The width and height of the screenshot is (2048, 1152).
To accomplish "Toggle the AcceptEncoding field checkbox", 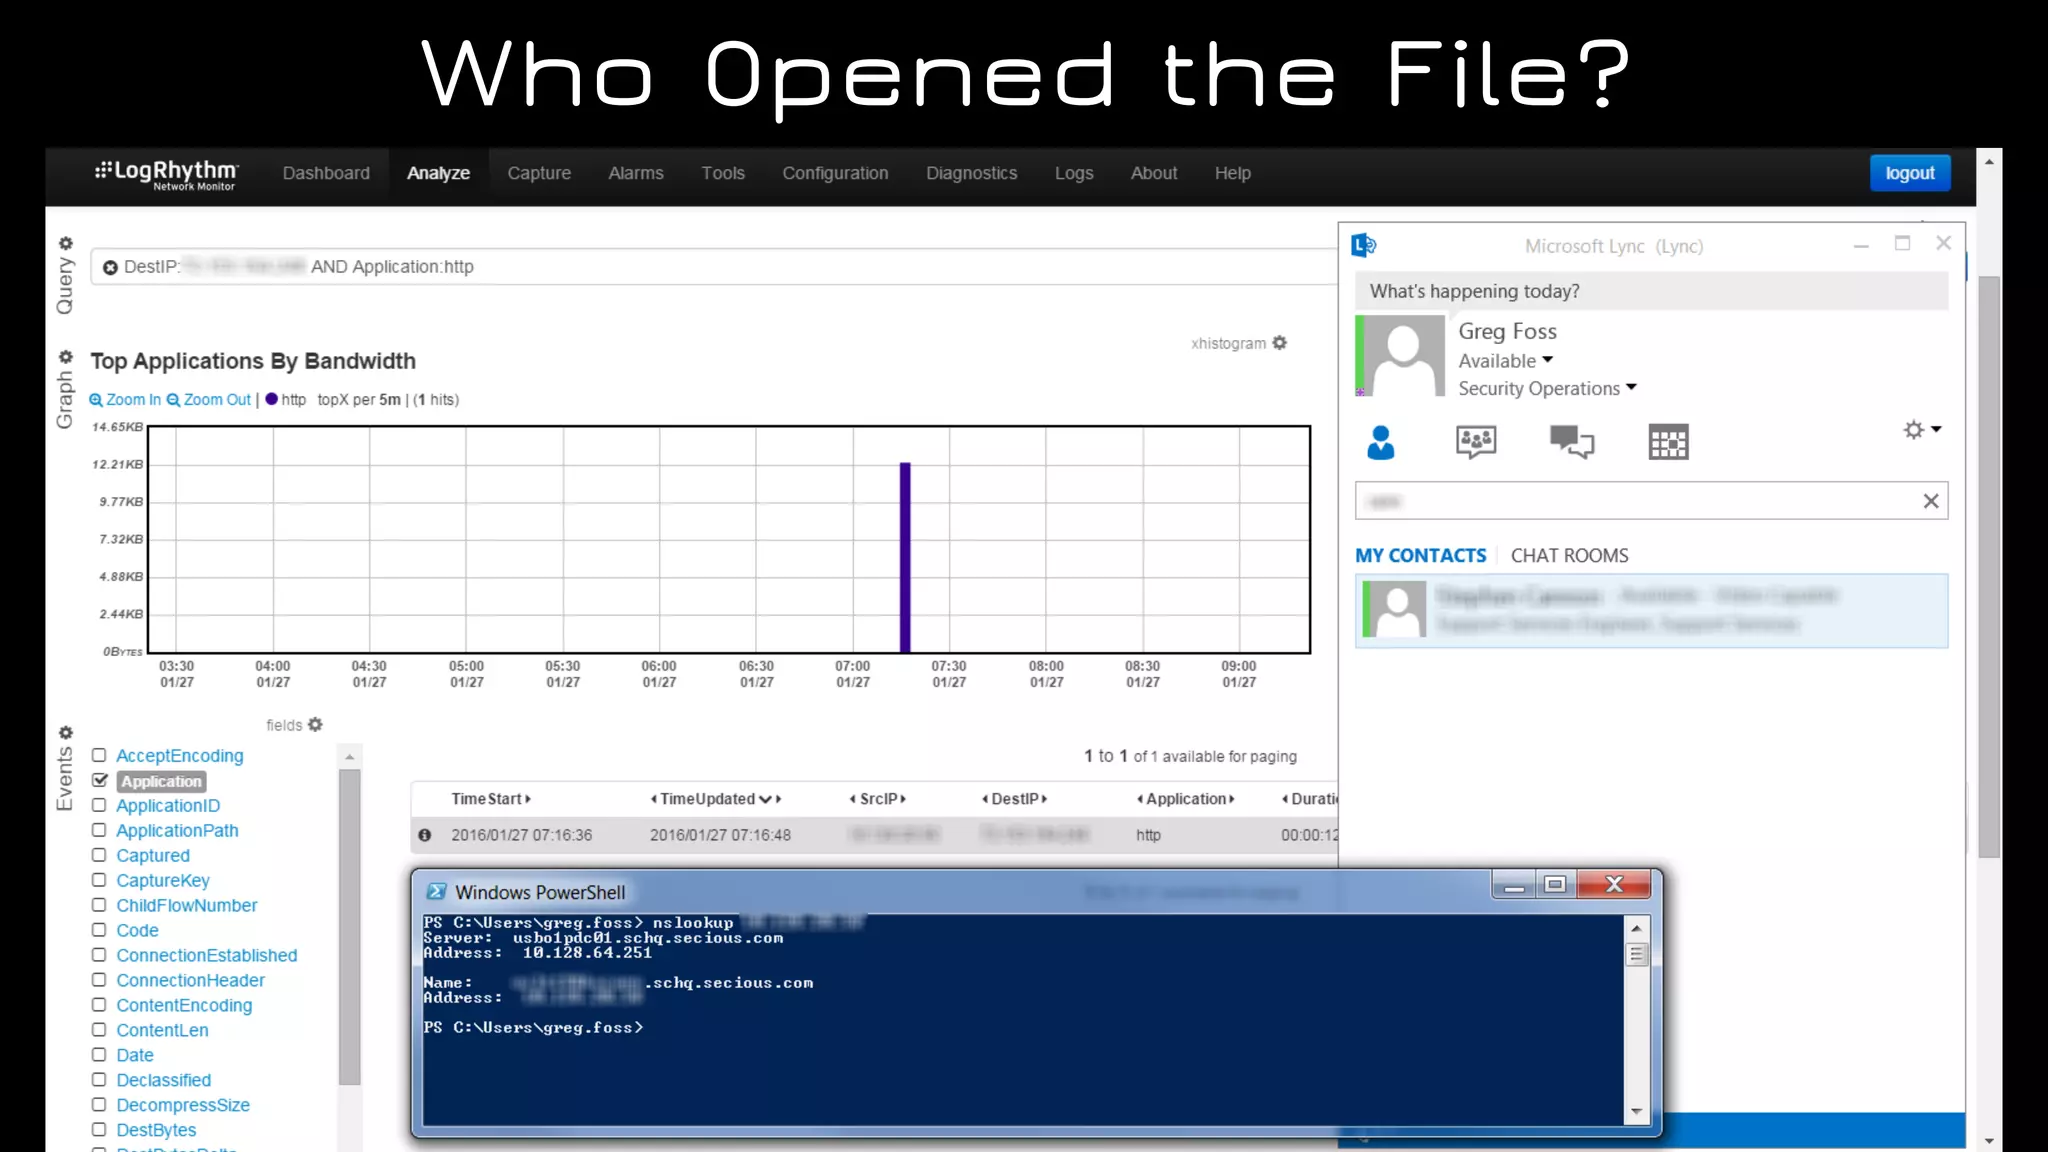I will pyautogui.click(x=99, y=755).
